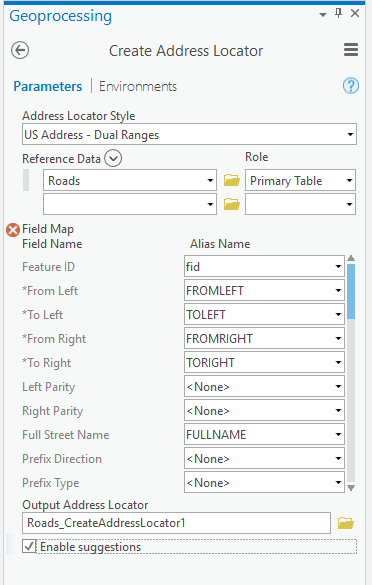Open the Left Parity alias dropdown
The width and height of the screenshot is (372, 585).
264,386
